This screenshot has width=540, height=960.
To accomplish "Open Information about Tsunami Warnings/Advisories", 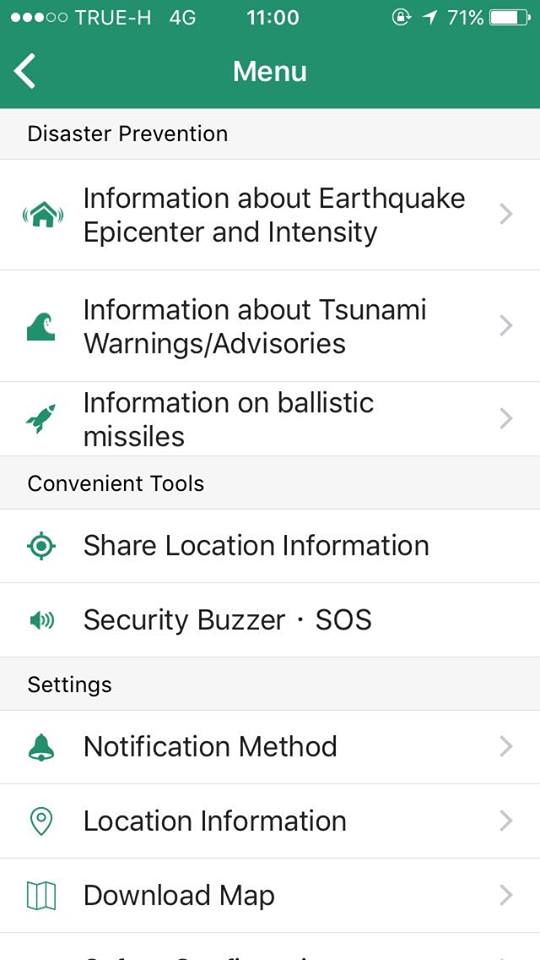I will pyautogui.click(x=270, y=326).
